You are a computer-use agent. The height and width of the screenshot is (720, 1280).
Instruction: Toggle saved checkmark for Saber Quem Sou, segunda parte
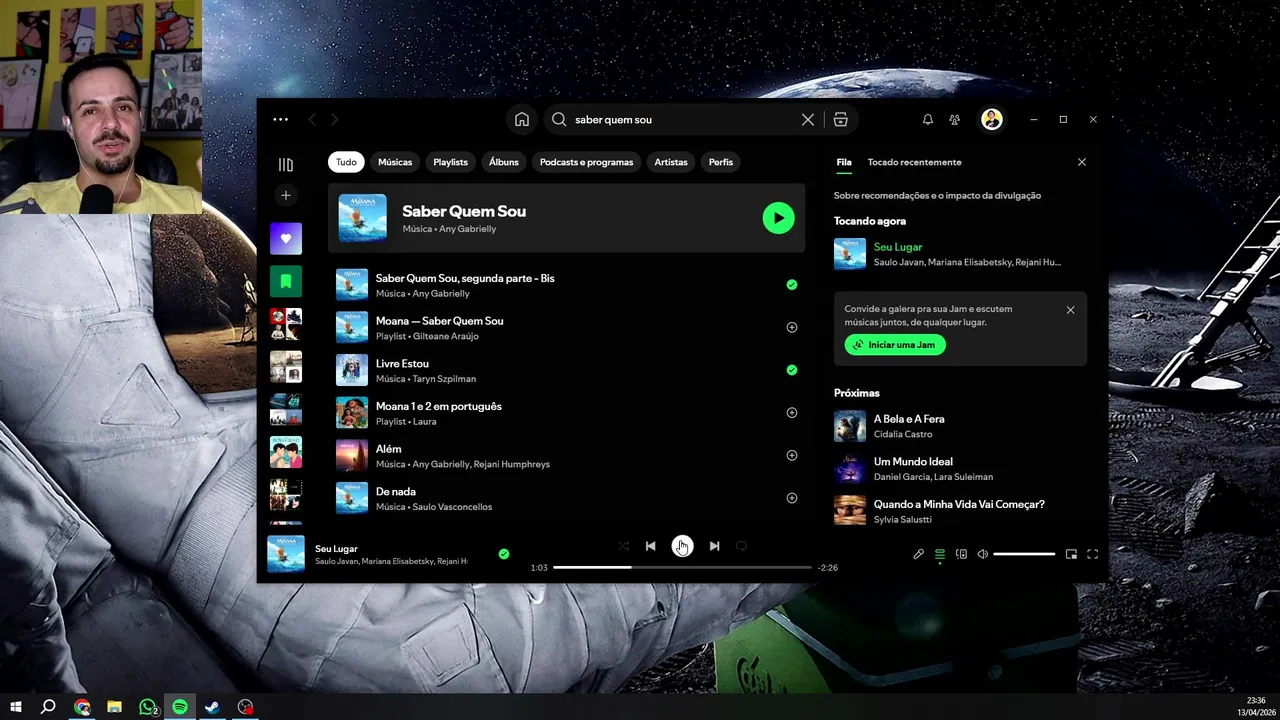pos(792,285)
